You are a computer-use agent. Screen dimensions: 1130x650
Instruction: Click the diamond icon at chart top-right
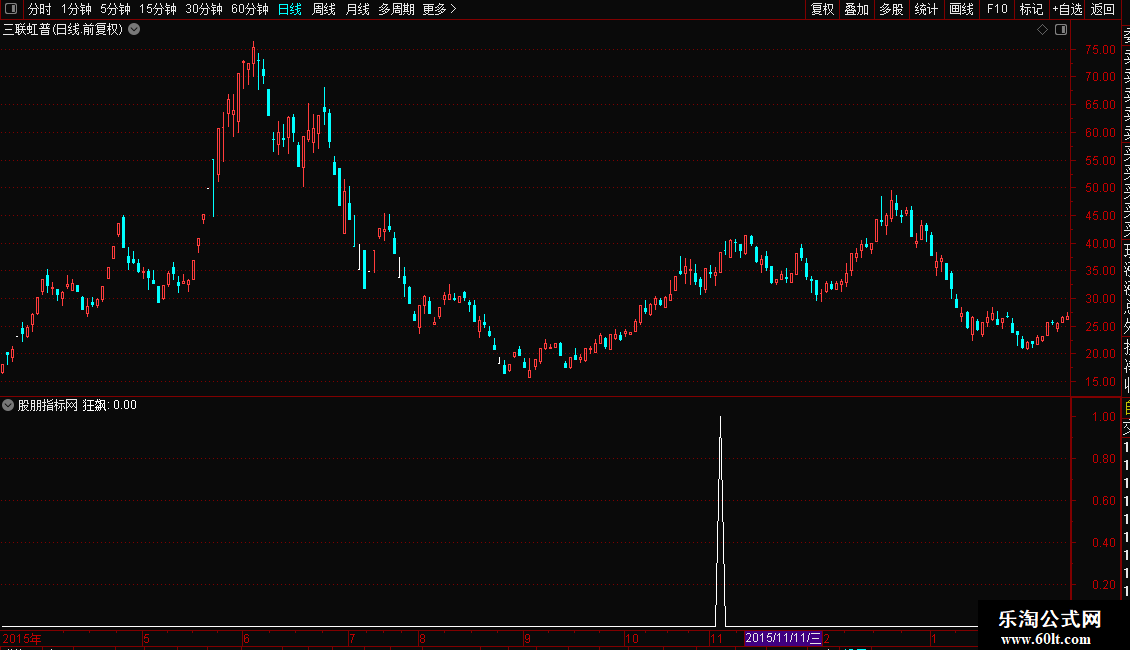point(1042,30)
